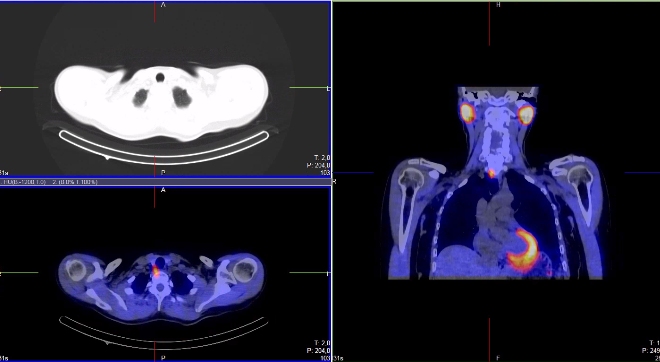Select the axial fused PET/CT viewport
This screenshot has width=660, height=362.
(165, 274)
